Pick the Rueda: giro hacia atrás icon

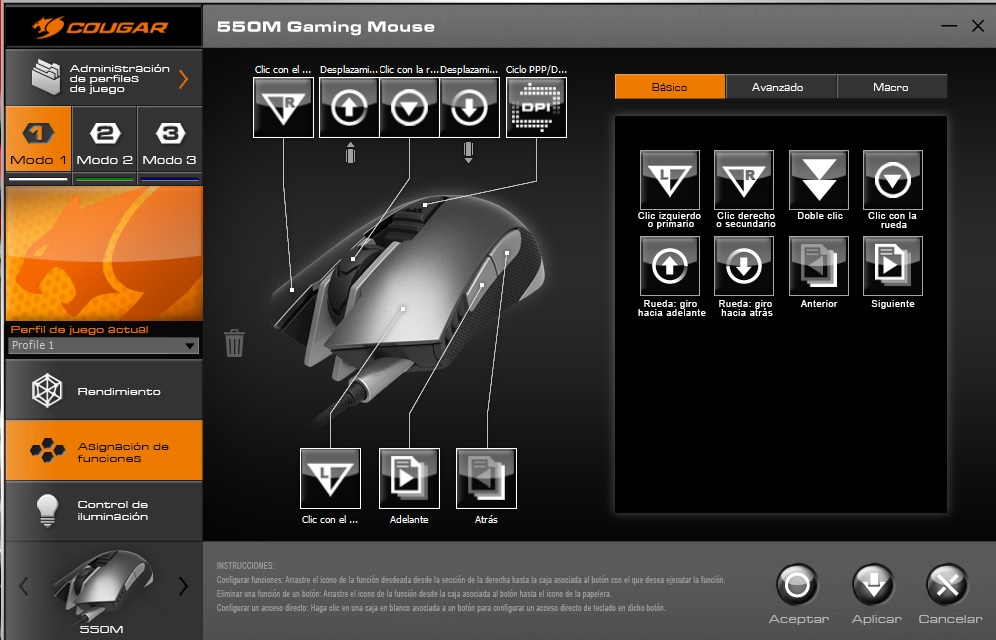tap(744, 266)
